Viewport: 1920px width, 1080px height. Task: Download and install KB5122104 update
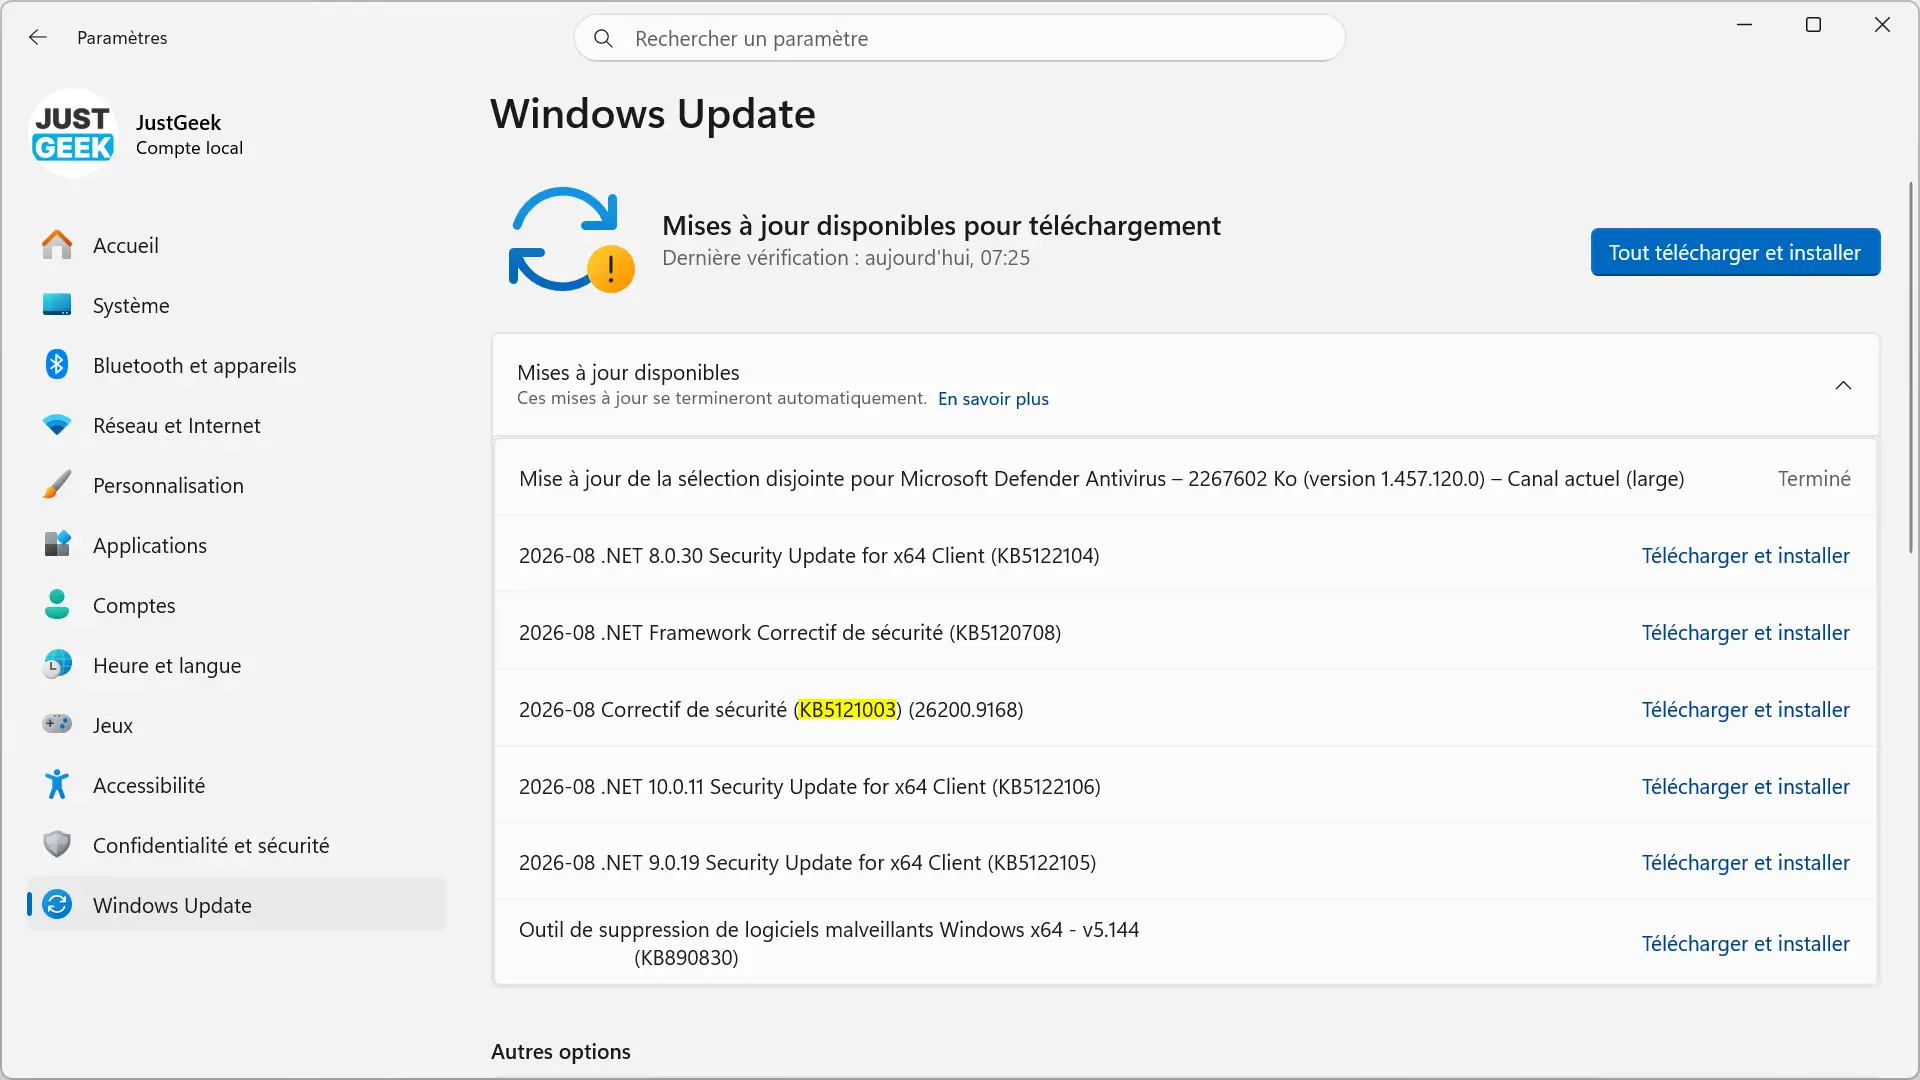coord(1745,556)
